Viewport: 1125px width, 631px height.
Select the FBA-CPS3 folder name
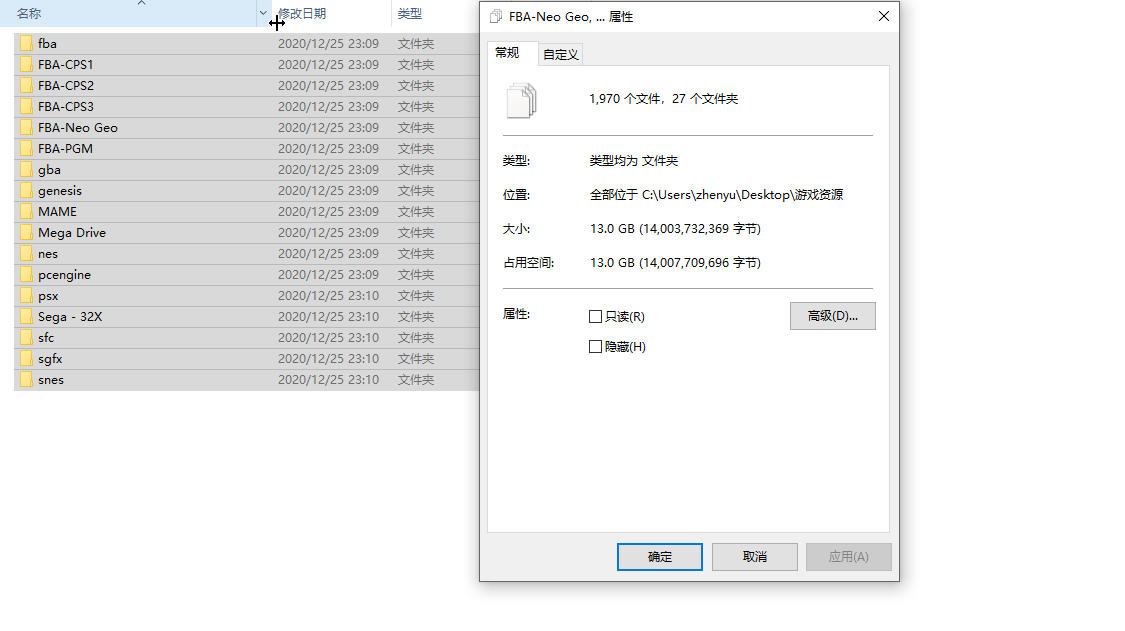point(66,106)
